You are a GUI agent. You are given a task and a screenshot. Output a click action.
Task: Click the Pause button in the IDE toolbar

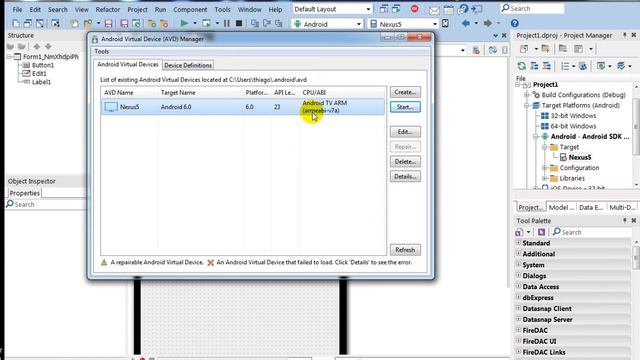pos(227,24)
